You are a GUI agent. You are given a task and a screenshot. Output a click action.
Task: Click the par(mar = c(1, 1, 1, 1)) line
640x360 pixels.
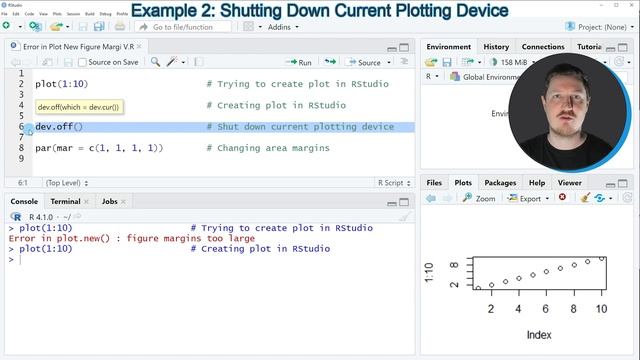click(99, 148)
